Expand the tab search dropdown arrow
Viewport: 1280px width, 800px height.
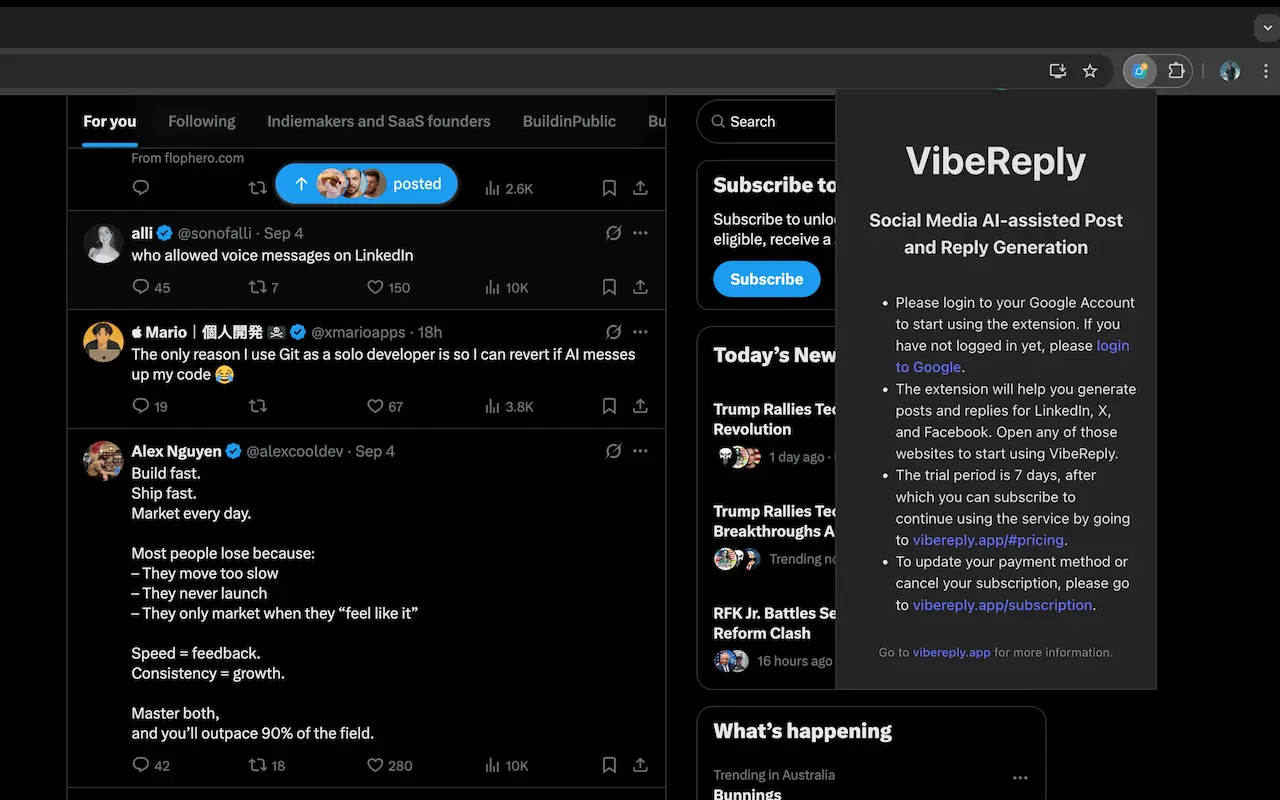(x=1266, y=27)
